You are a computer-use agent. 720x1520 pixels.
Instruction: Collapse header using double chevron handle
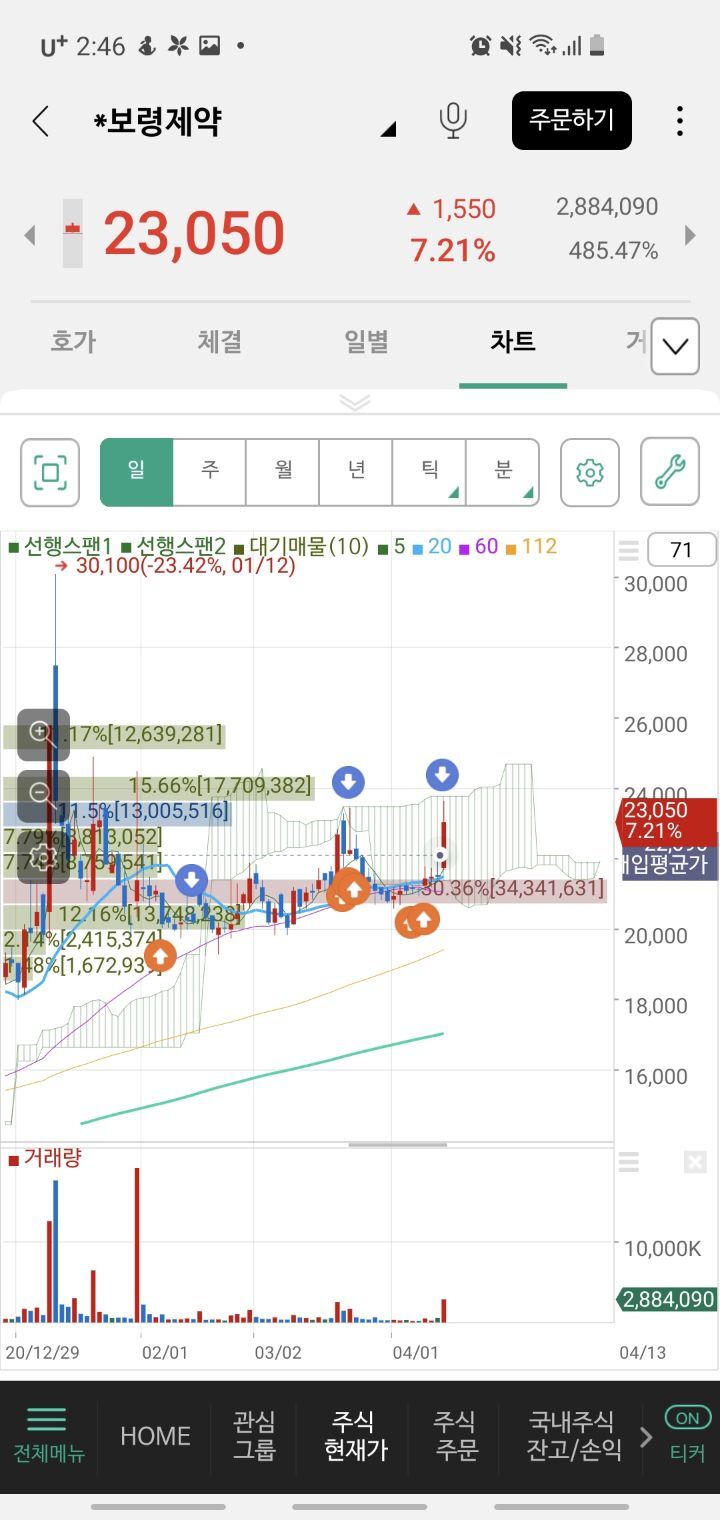pyautogui.click(x=355, y=402)
